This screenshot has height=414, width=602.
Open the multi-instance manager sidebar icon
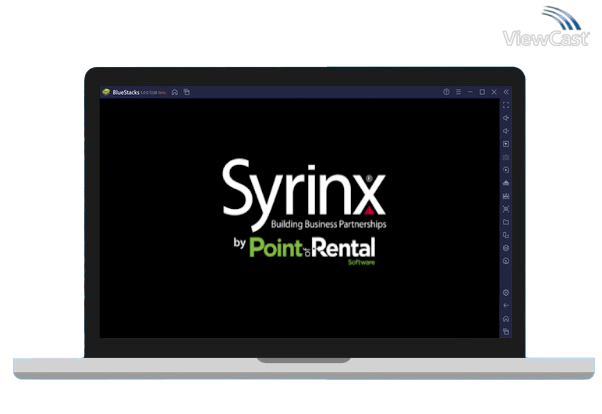tap(506, 235)
